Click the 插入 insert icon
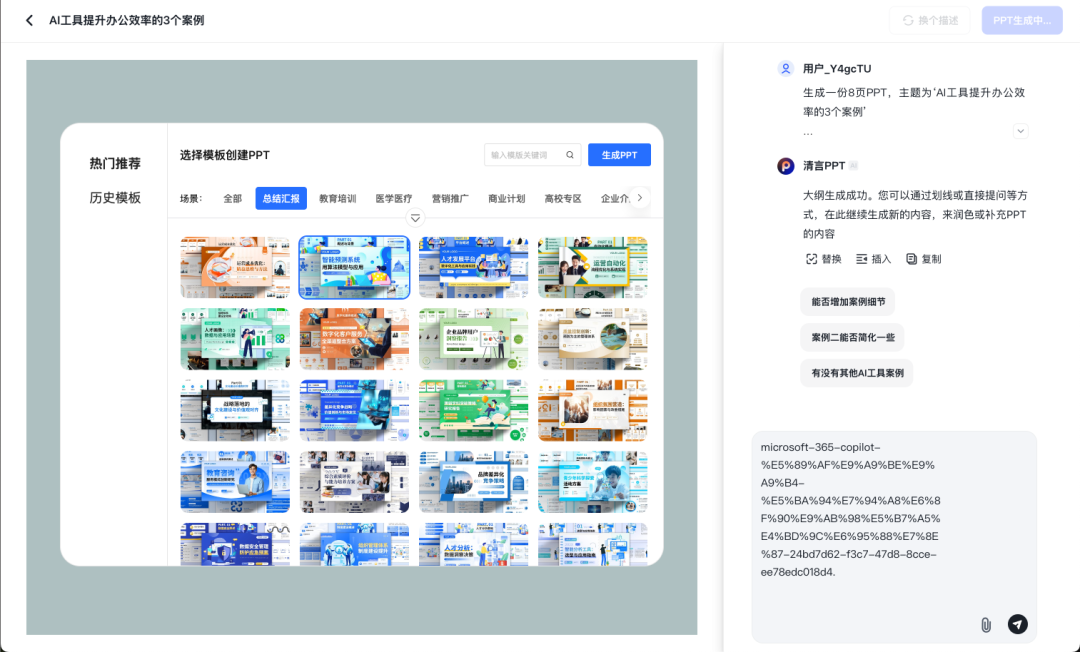 pos(862,258)
